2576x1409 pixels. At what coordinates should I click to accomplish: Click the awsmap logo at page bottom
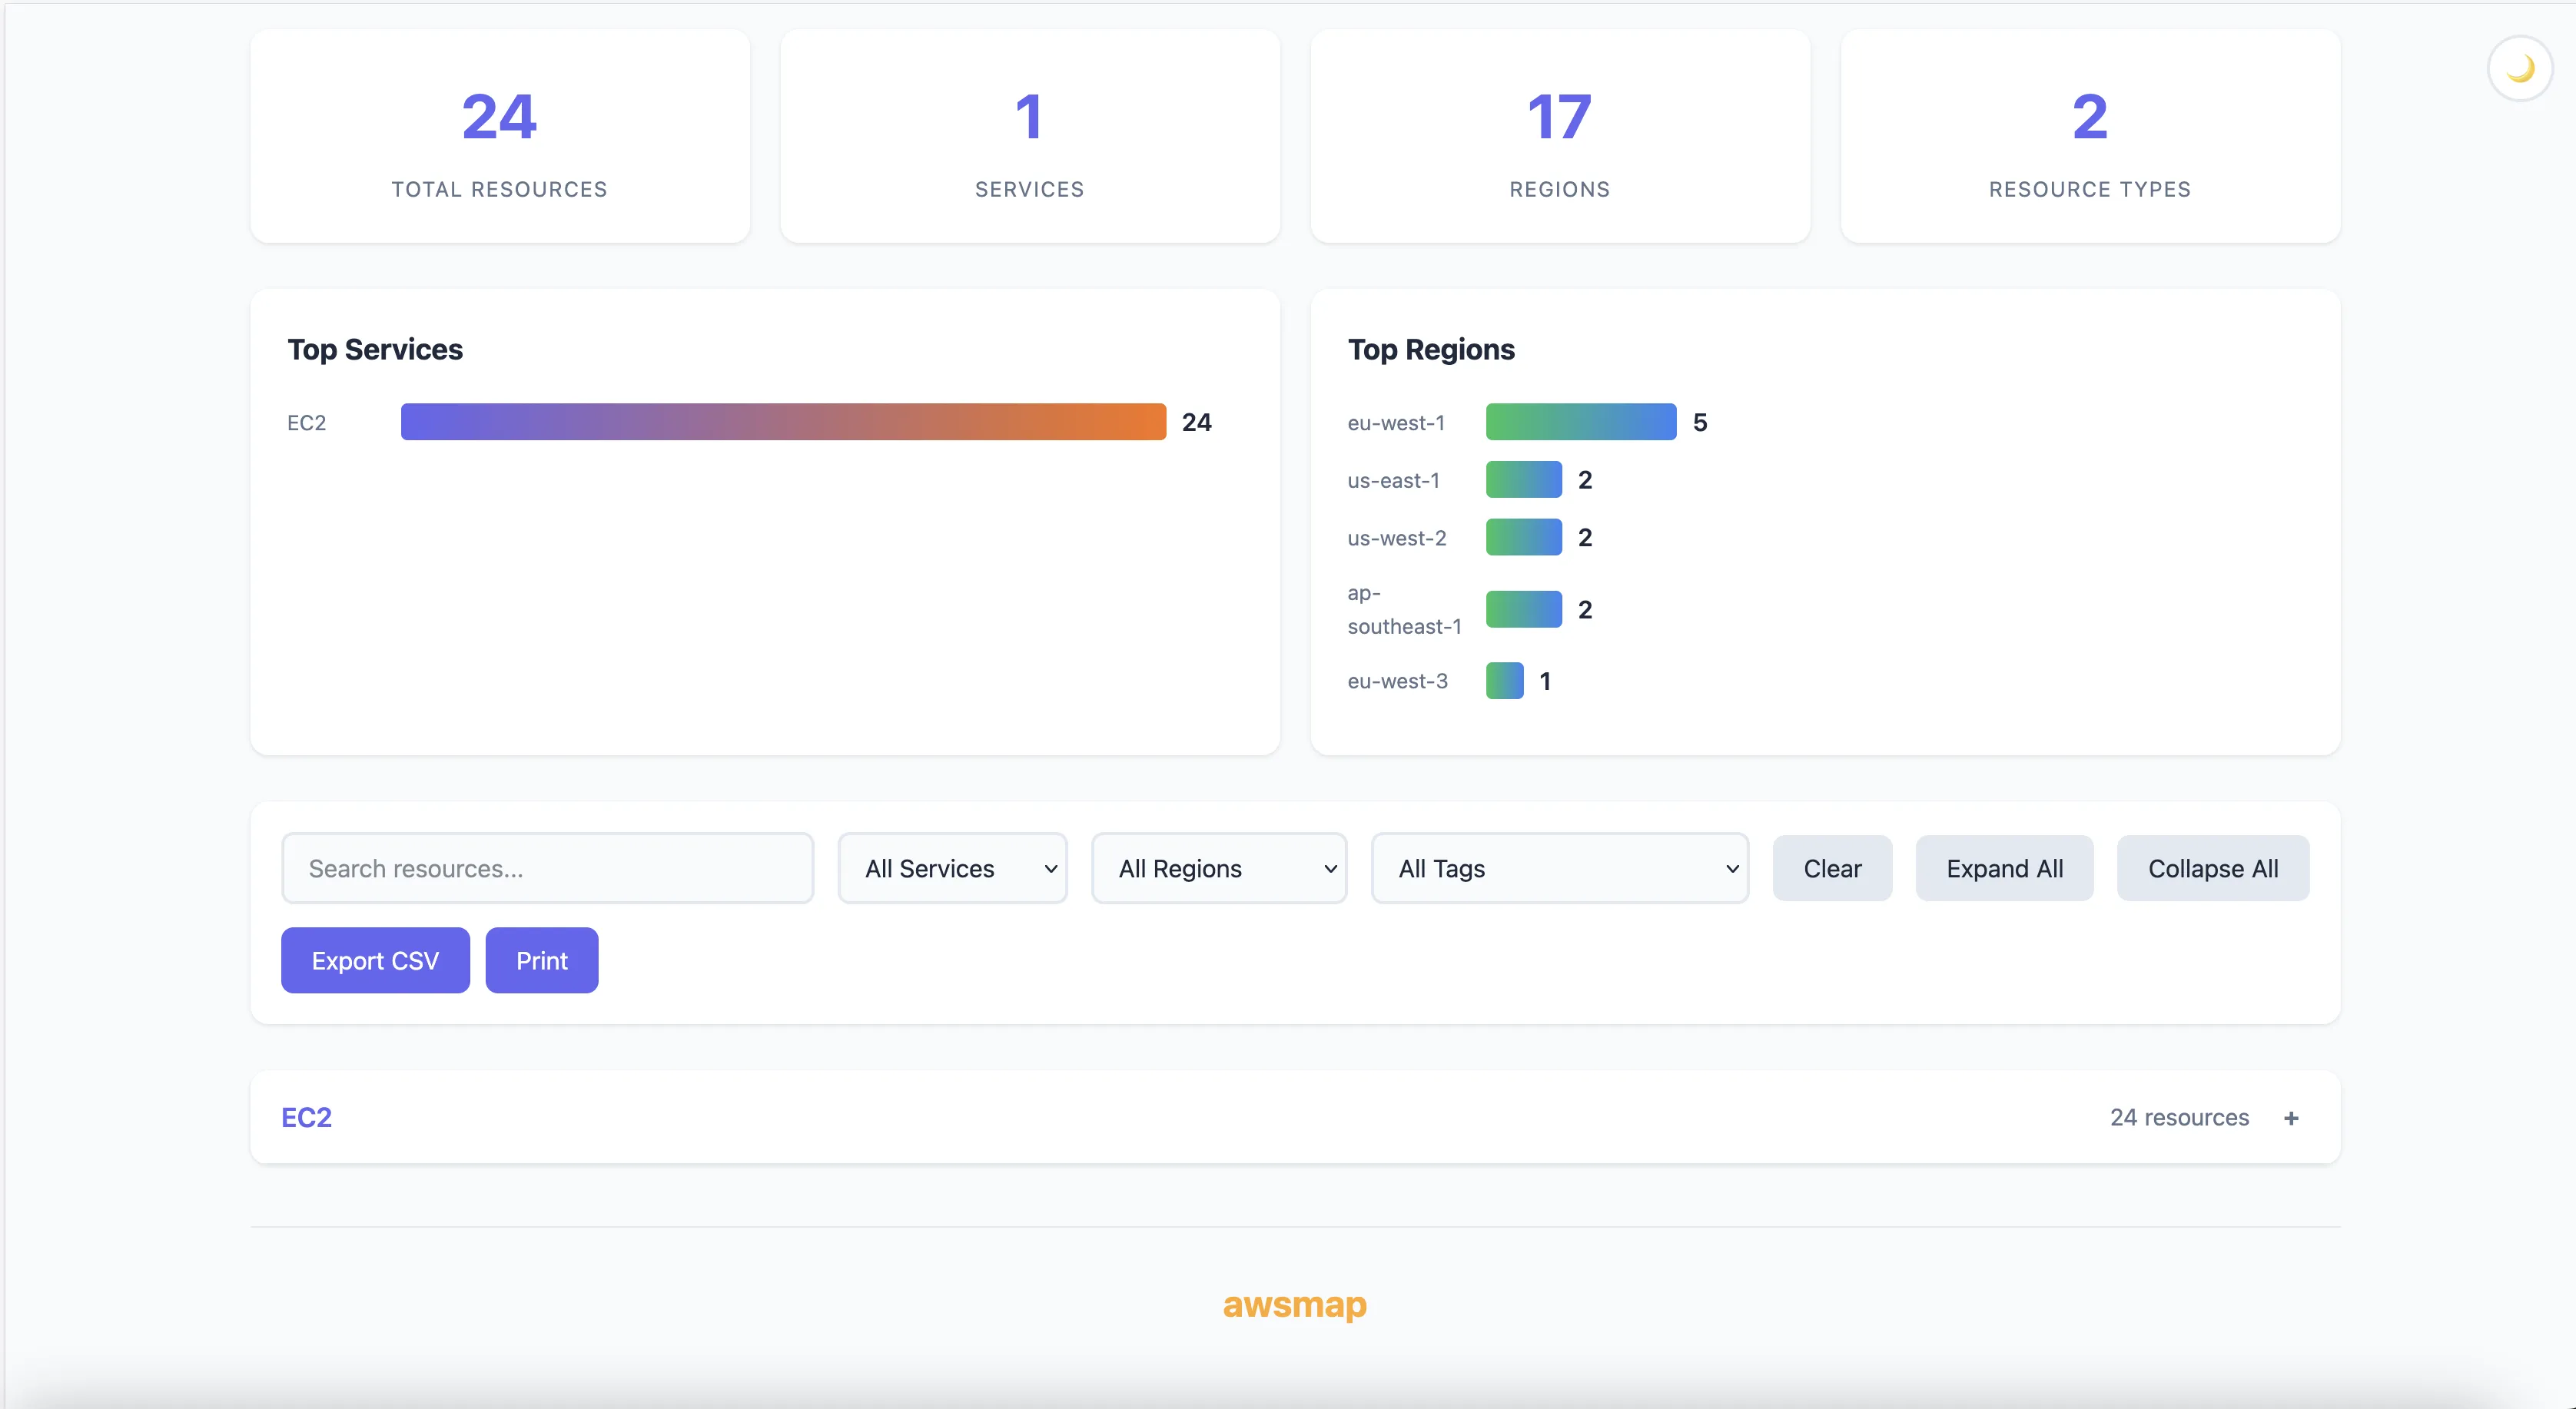pyautogui.click(x=1294, y=1305)
